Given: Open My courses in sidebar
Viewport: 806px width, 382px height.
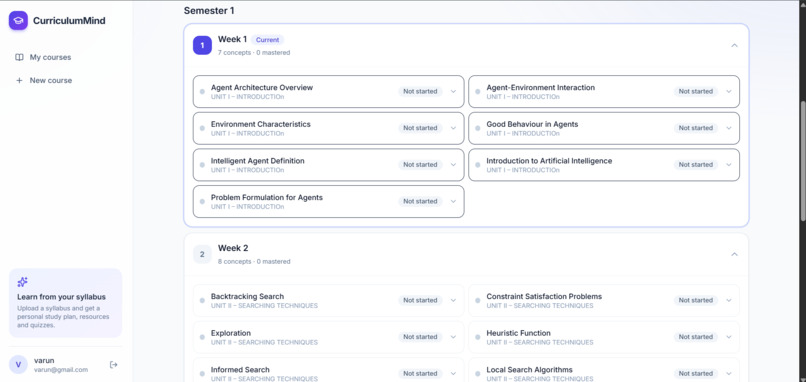Looking at the screenshot, I should coord(65,57).
